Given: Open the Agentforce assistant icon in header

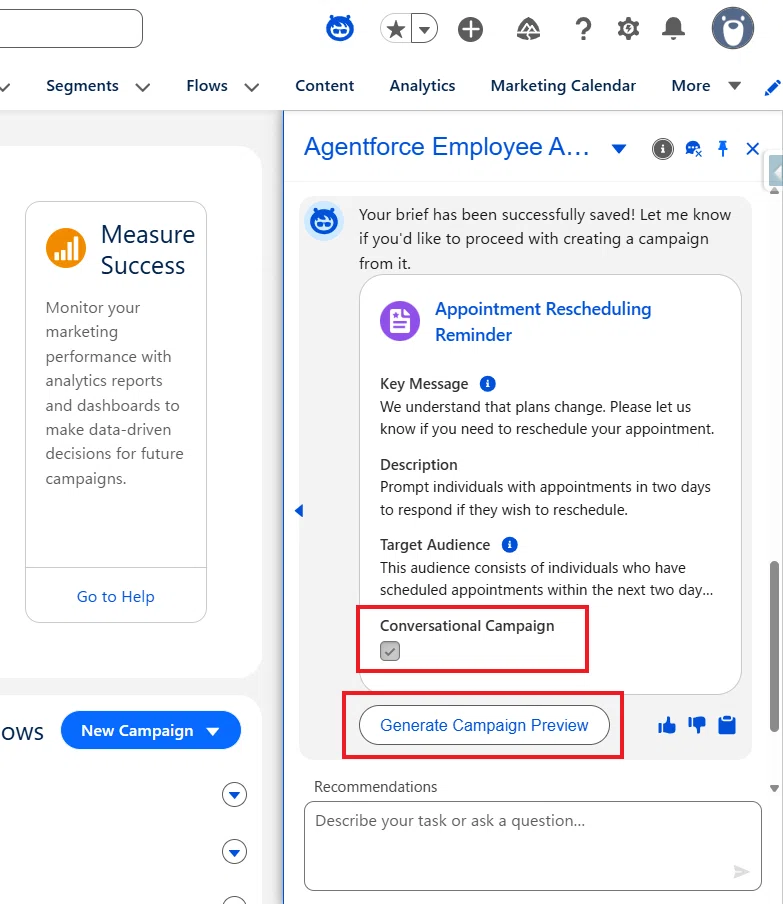Looking at the screenshot, I should [340, 28].
